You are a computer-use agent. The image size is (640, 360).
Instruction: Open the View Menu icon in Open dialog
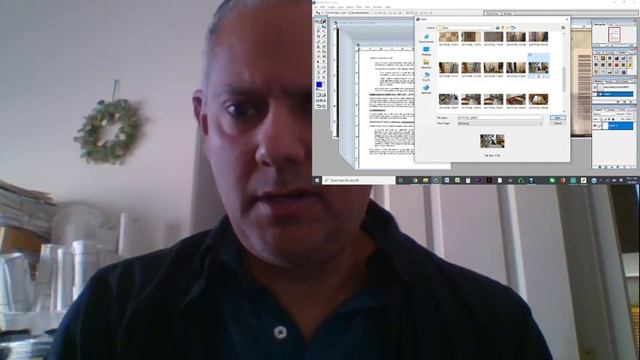tap(513, 28)
